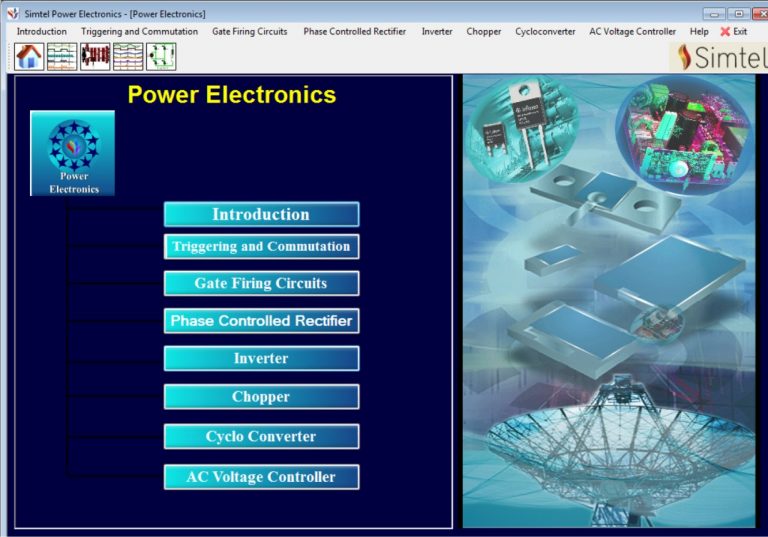Minimize the Simtel window
The image size is (768, 537).
[714, 14]
